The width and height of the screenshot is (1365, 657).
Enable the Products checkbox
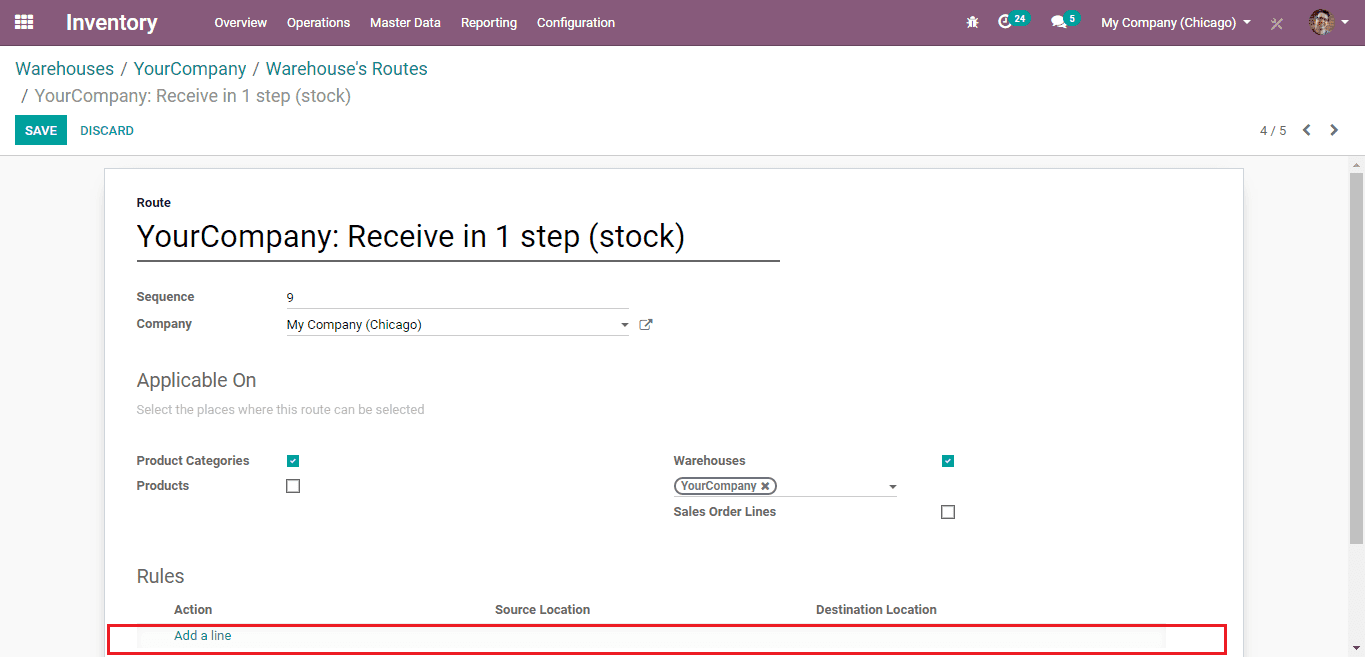tap(293, 486)
